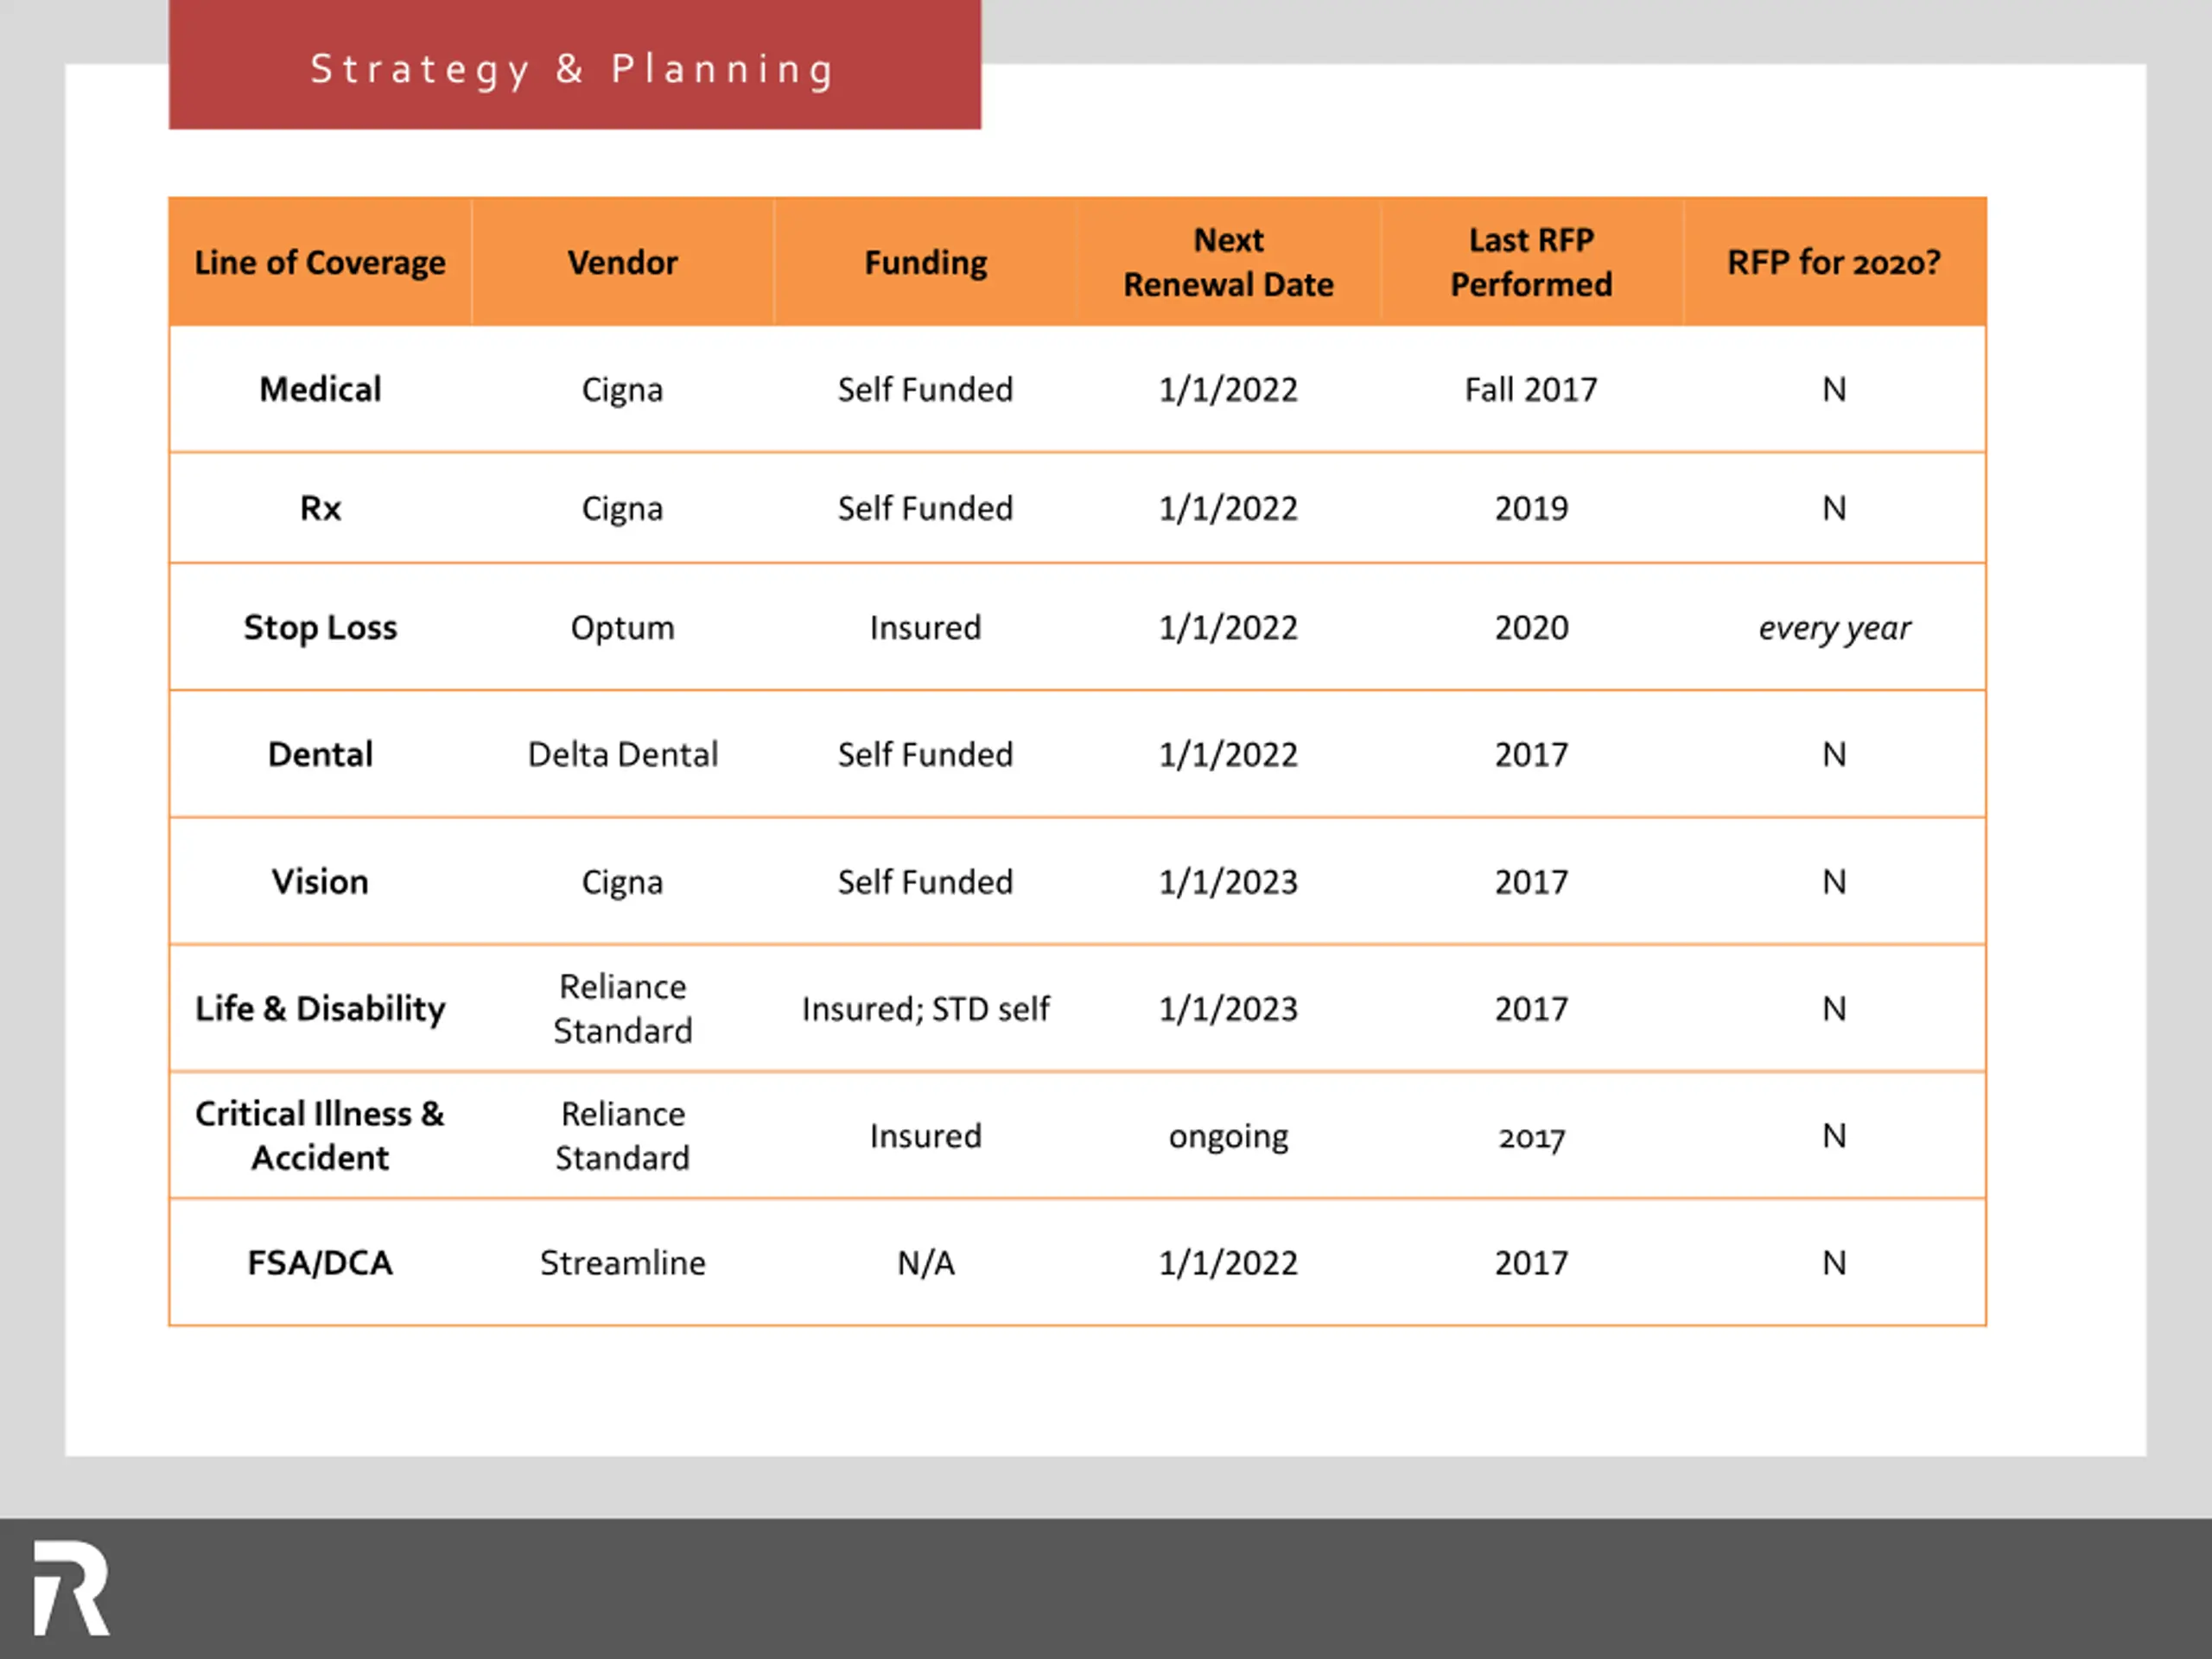Click the every year cell
This screenshot has height=1659, width=2212.
point(1834,628)
